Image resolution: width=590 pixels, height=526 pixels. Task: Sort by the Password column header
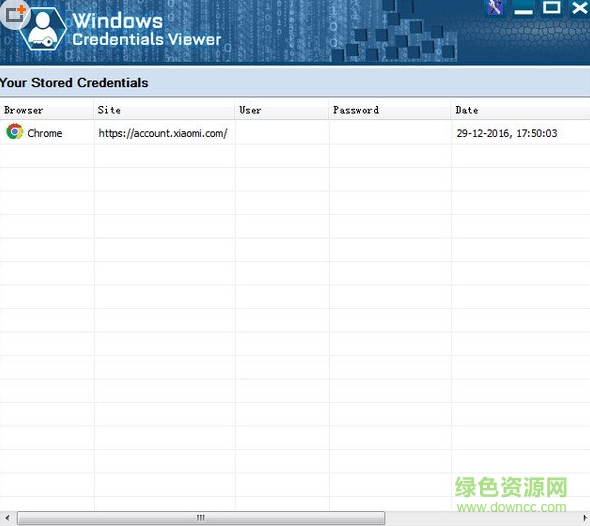coord(389,110)
